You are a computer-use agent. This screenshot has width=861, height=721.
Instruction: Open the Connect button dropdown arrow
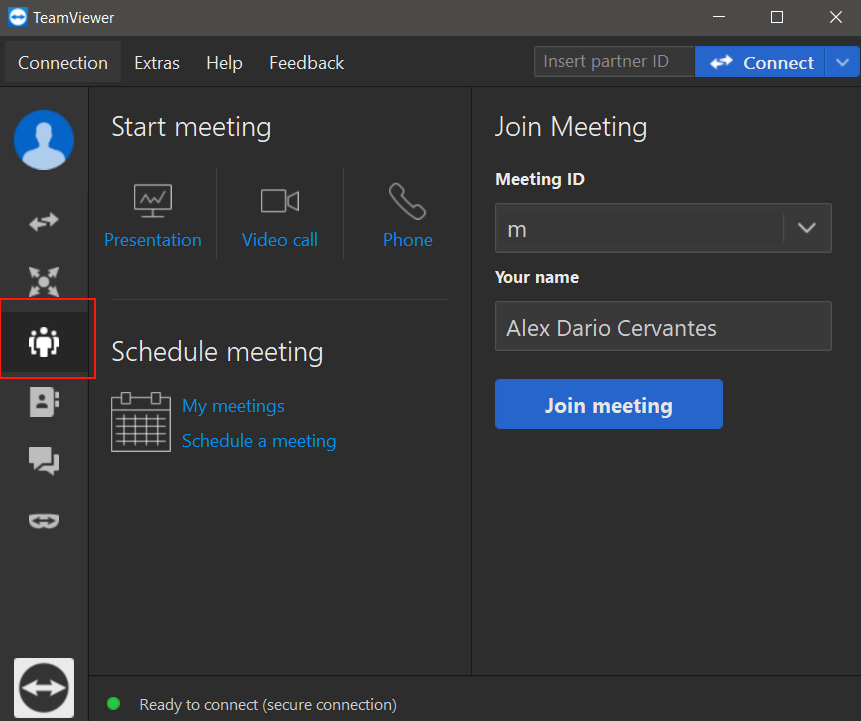(x=840, y=62)
